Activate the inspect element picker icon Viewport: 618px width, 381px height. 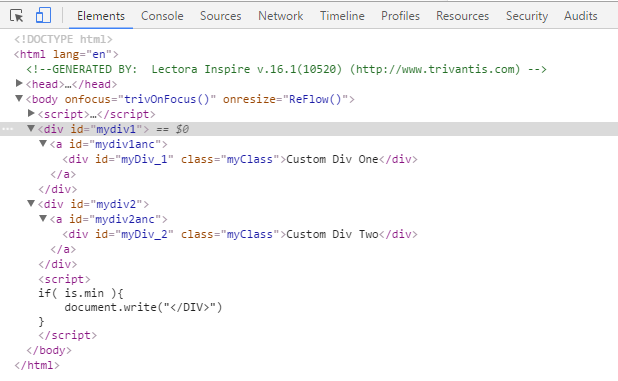pyautogui.click(x=17, y=16)
